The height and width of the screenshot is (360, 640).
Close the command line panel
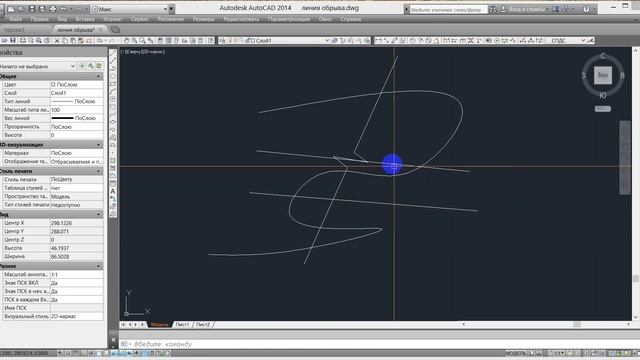(x=113, y=340)
